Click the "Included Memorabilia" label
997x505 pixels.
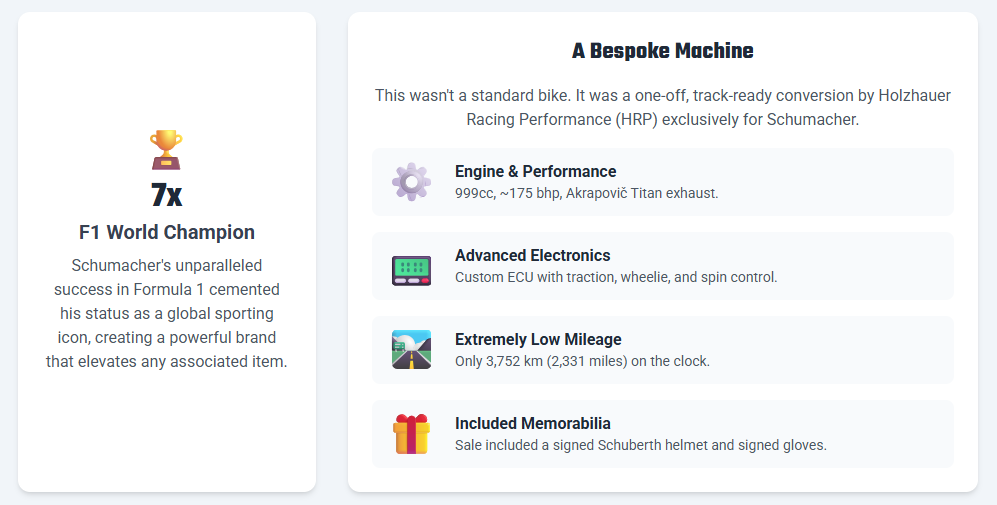pyautogui.click(x=532, y=423)
